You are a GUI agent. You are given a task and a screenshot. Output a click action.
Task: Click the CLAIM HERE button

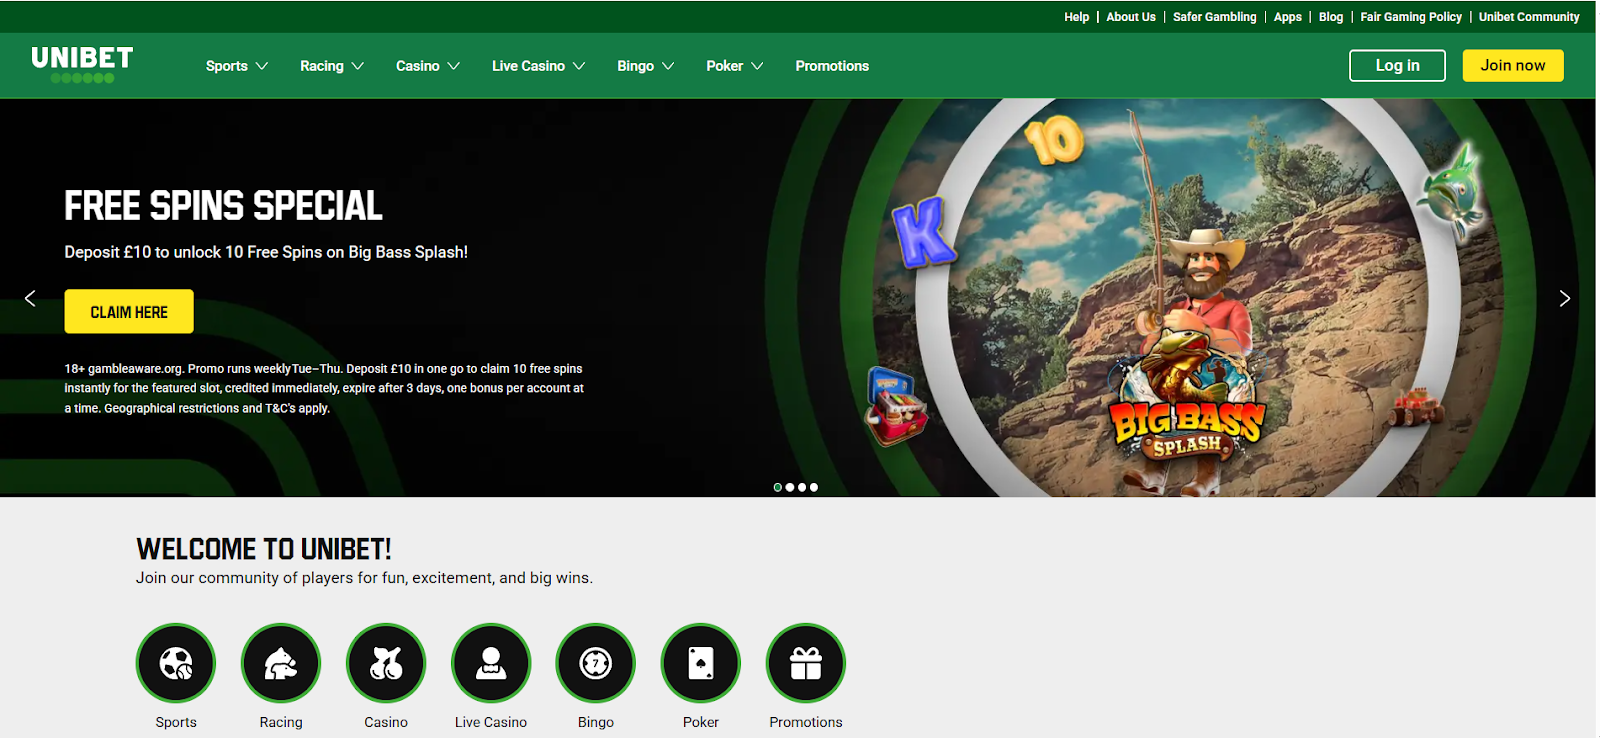click(x=129, y=312)
